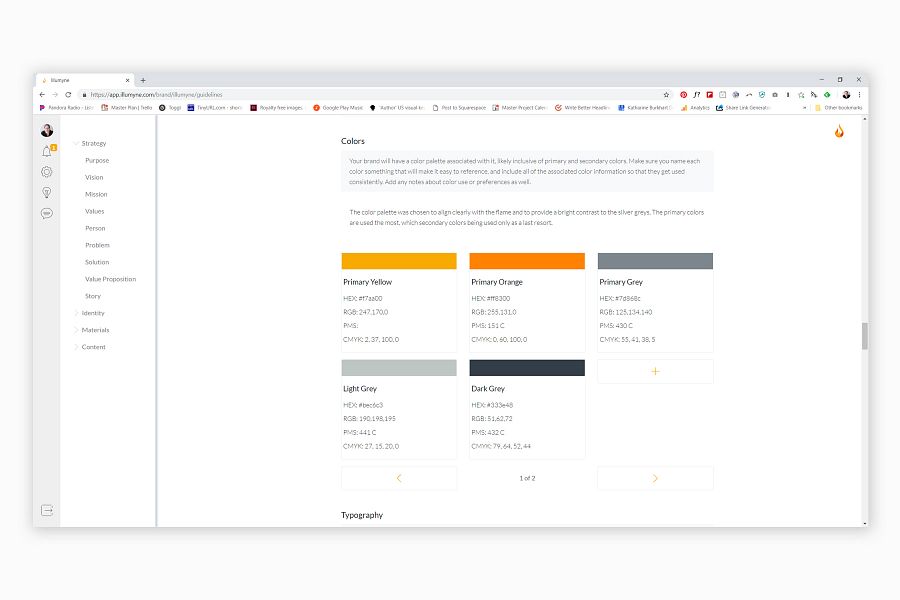This screenshot has height=600, width=900.
Task: Click the Dark Grey PMS 432 C value
Action: (x=488, y=432)
